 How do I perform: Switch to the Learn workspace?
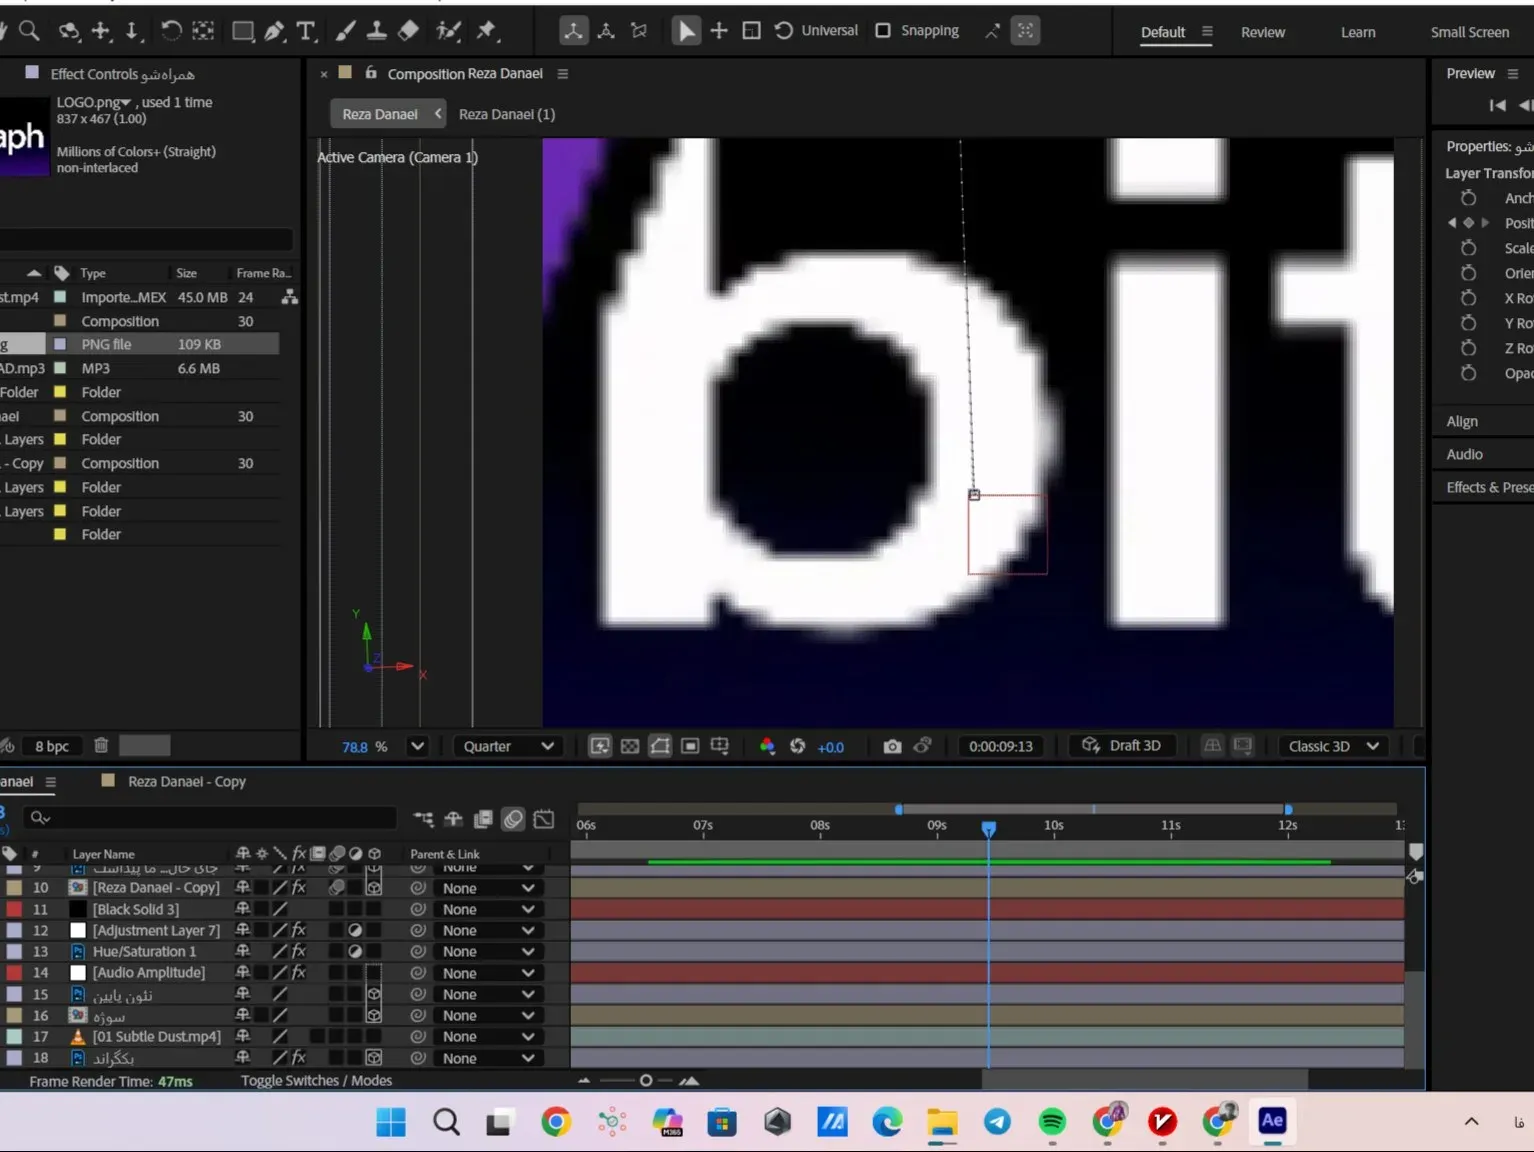pos(1358,32)
